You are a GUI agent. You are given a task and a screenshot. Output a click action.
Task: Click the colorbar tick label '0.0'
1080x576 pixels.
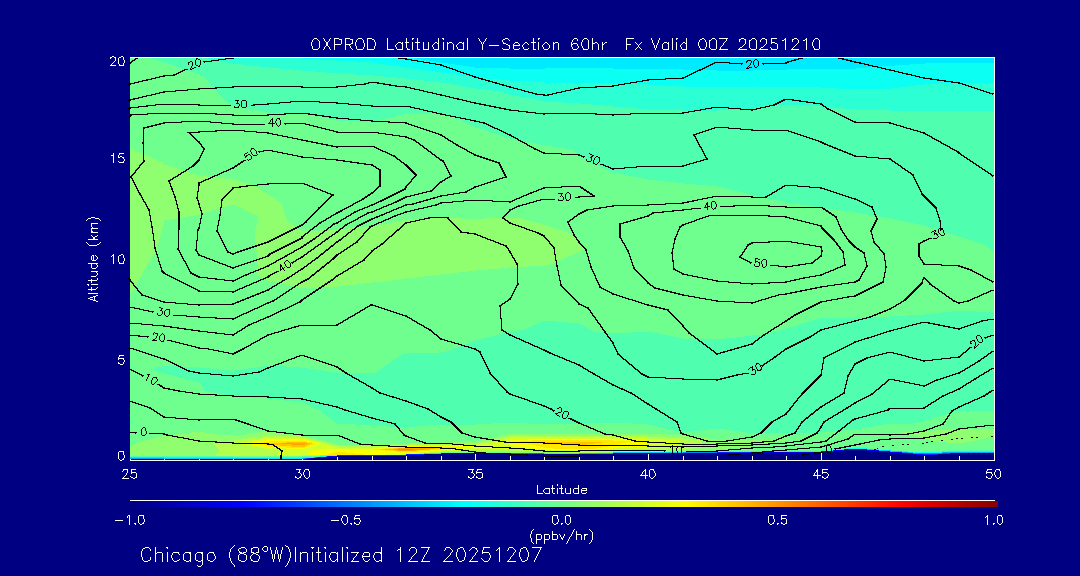[561, 520]
